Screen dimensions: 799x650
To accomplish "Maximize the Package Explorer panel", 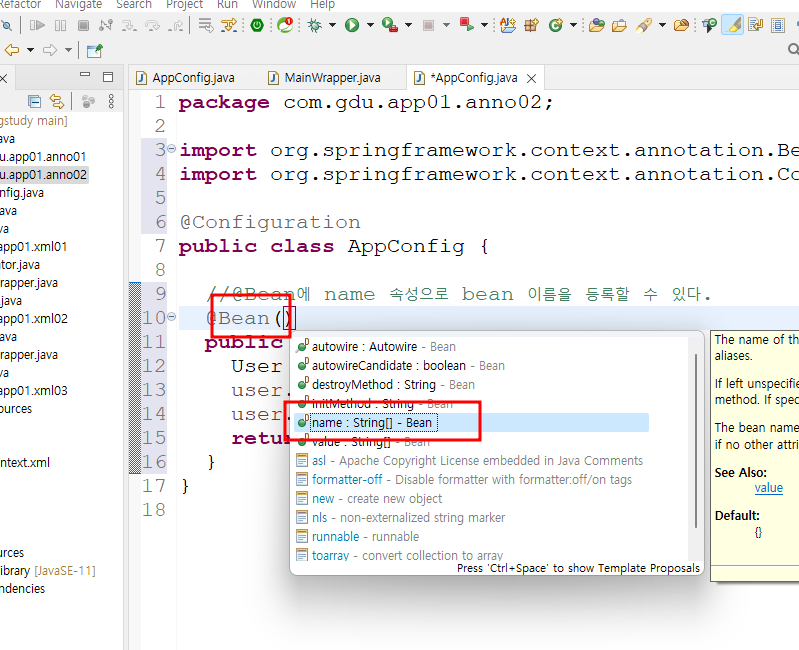I will click(108, 76).
